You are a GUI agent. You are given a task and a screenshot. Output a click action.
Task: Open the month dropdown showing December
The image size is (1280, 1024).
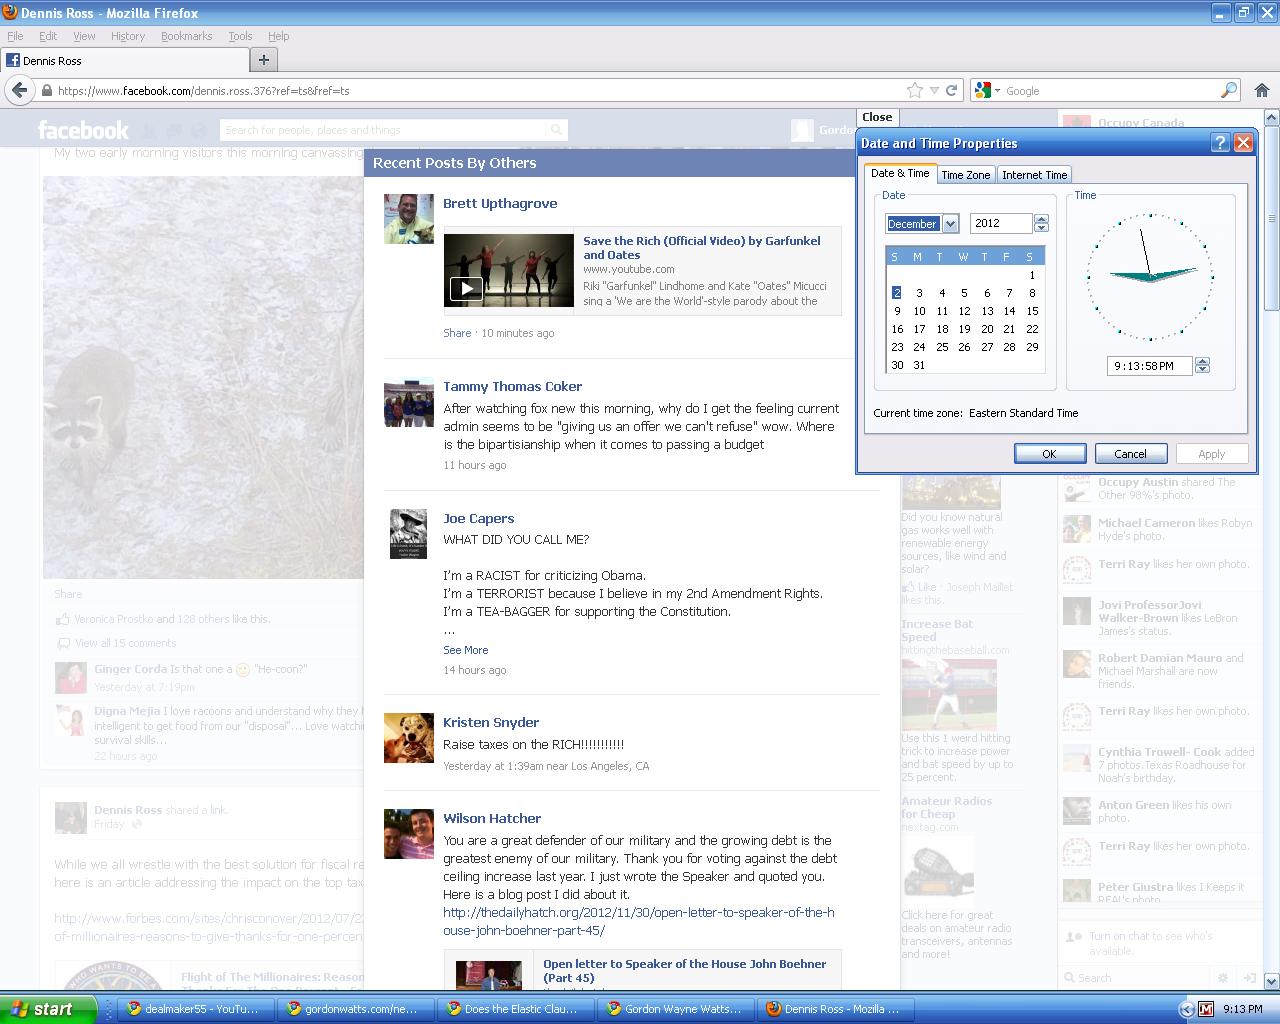(x=950, y=224)
